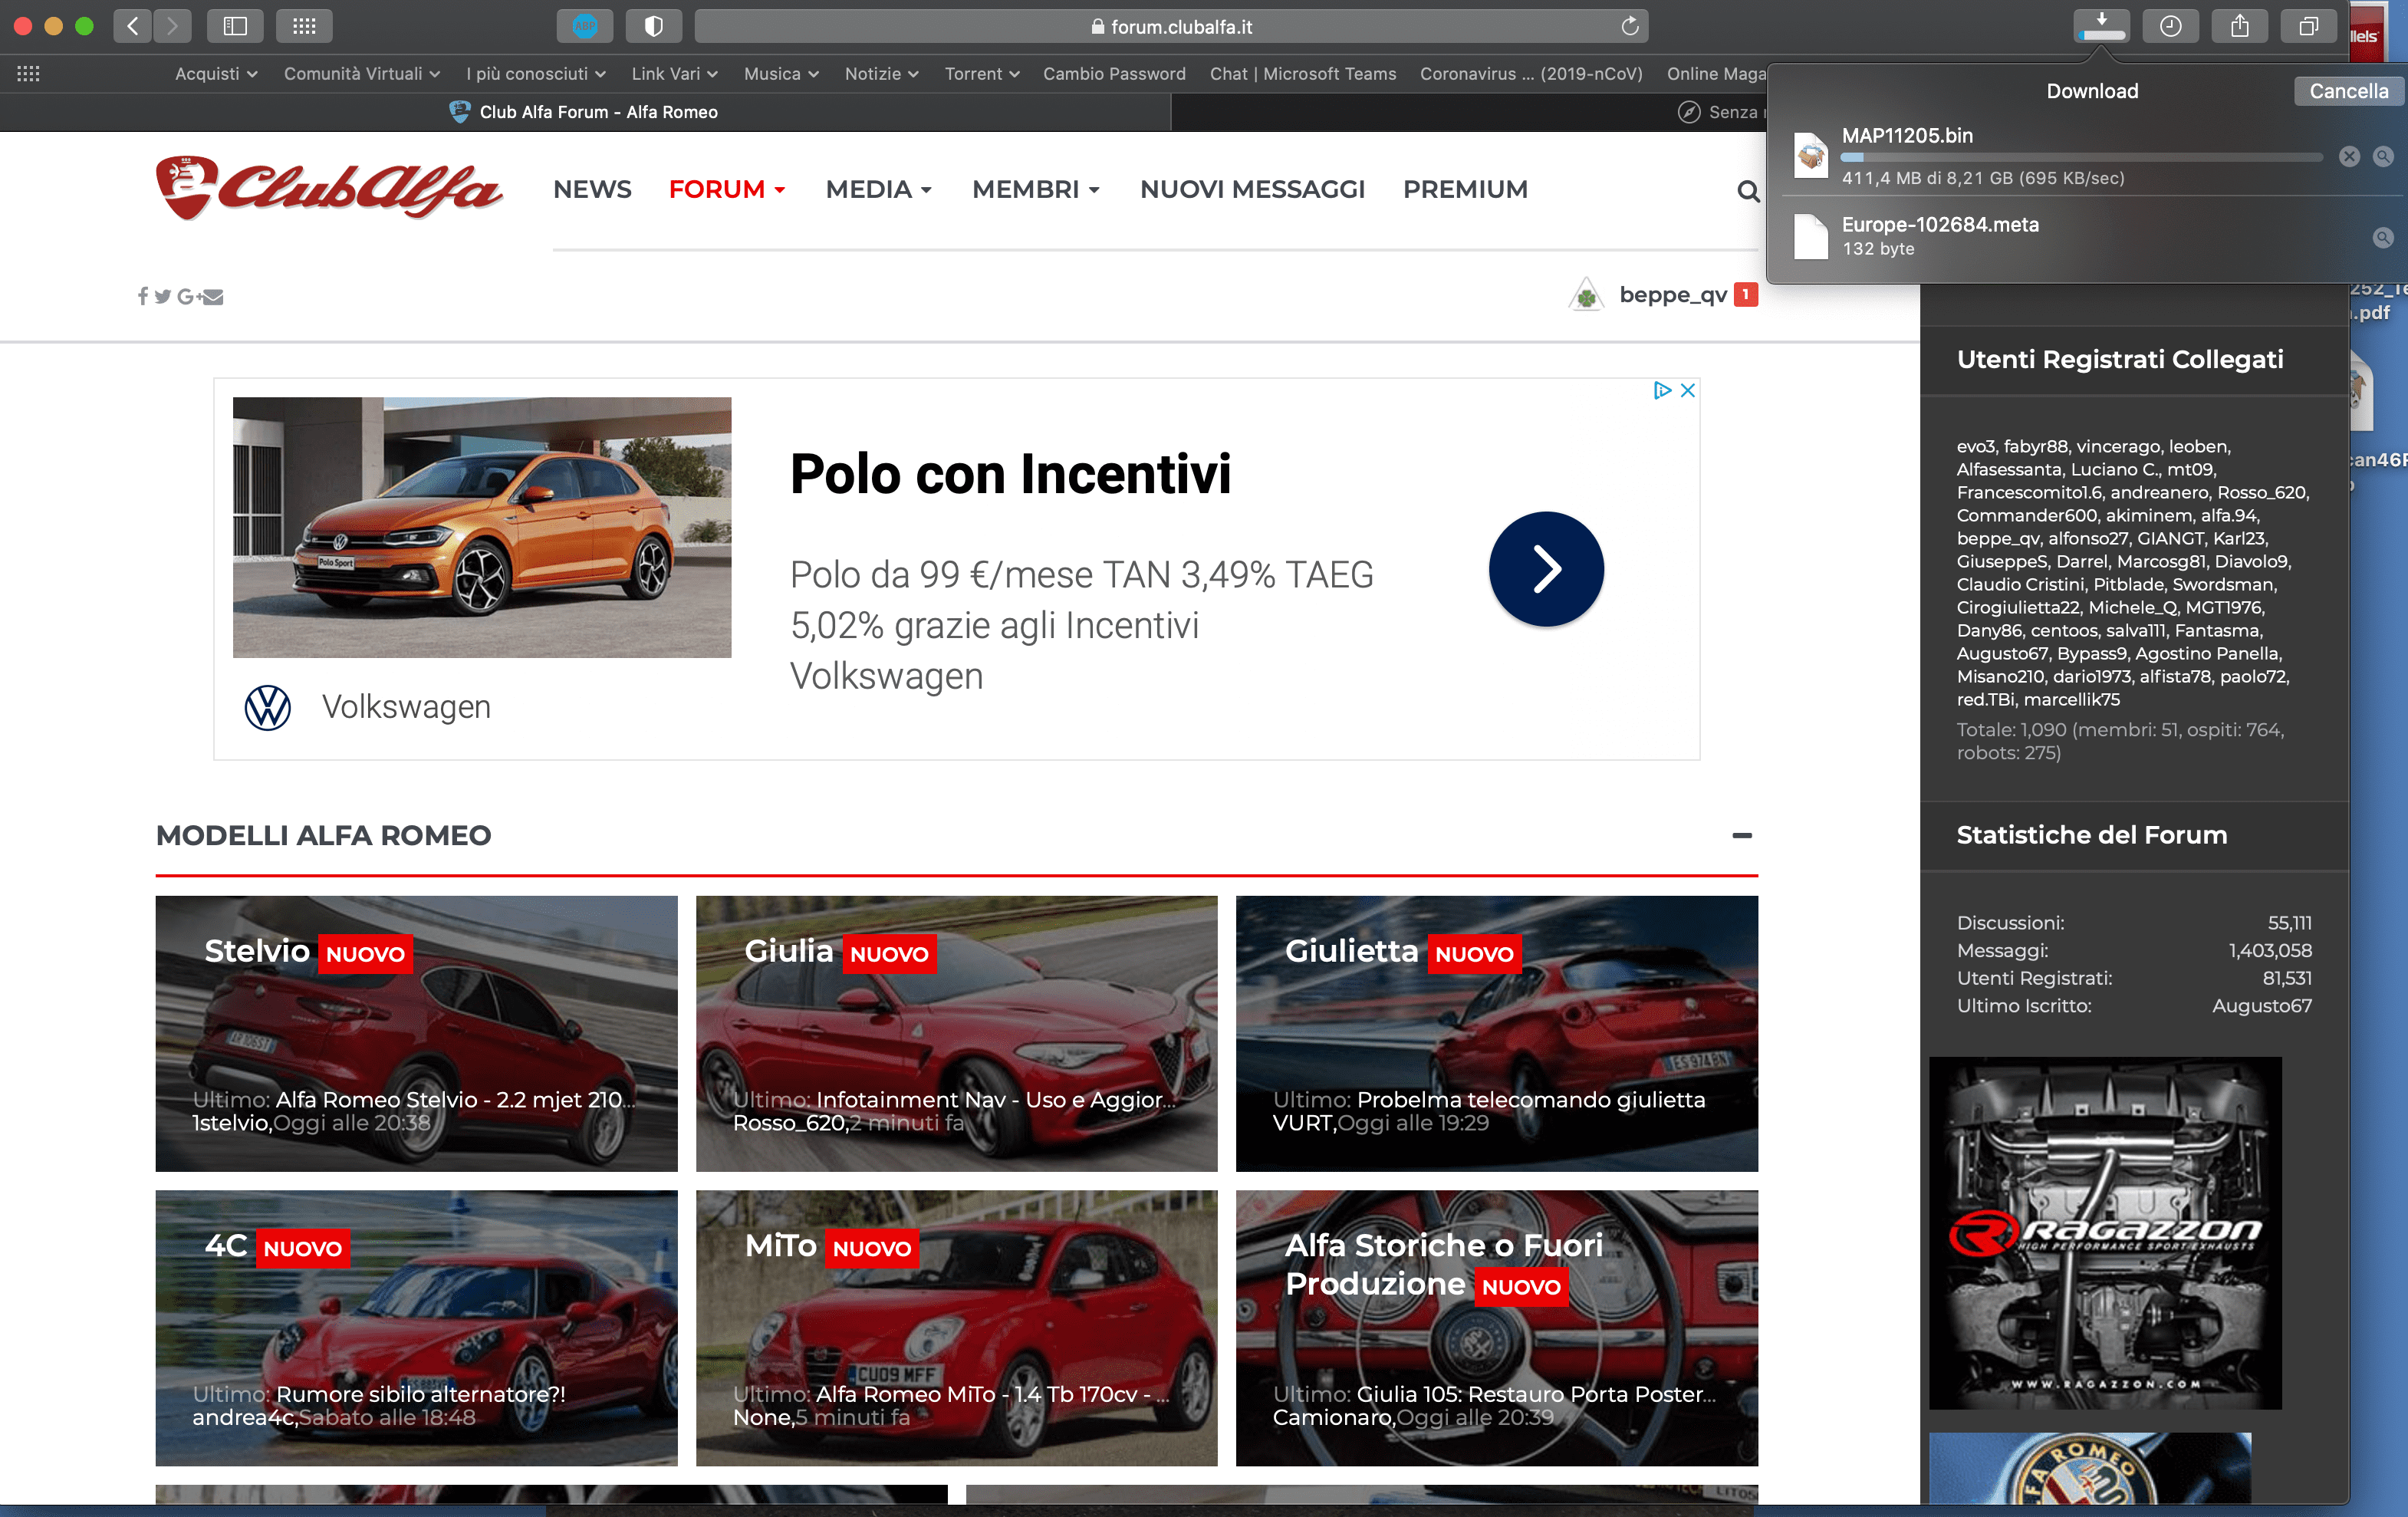Click the blue arrow ad button
2408x1517 pixels.
coord(1546,569)
